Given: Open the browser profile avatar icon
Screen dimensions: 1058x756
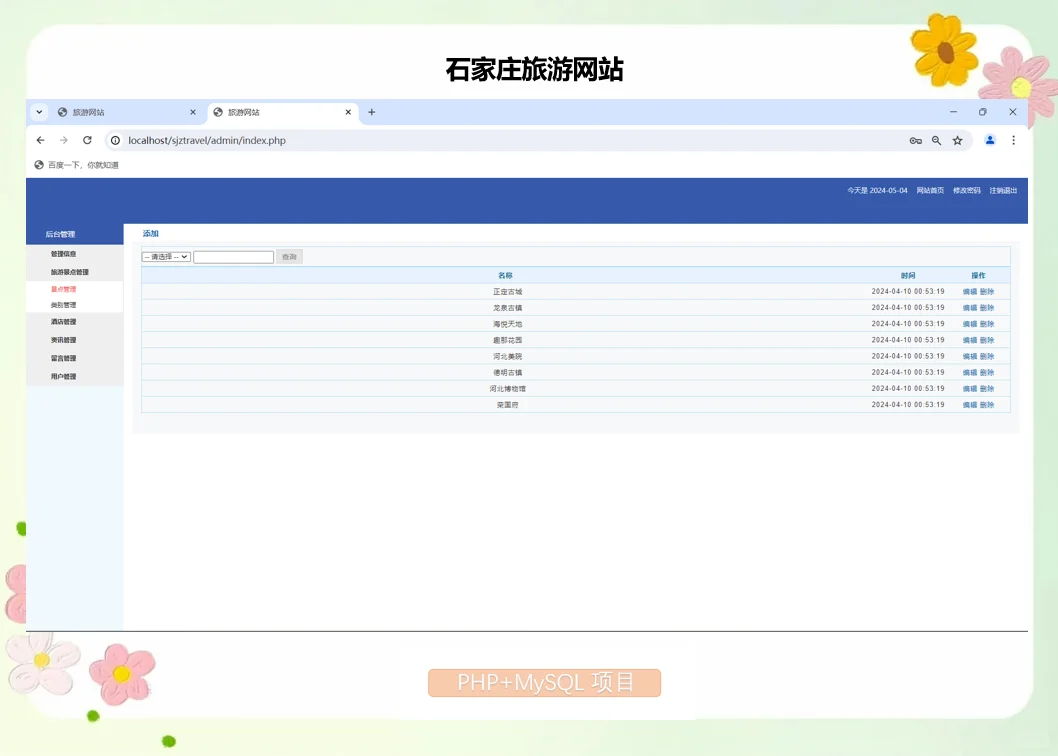Looking at the screenshot, I should pyautogui.click(x=990, y=141).
